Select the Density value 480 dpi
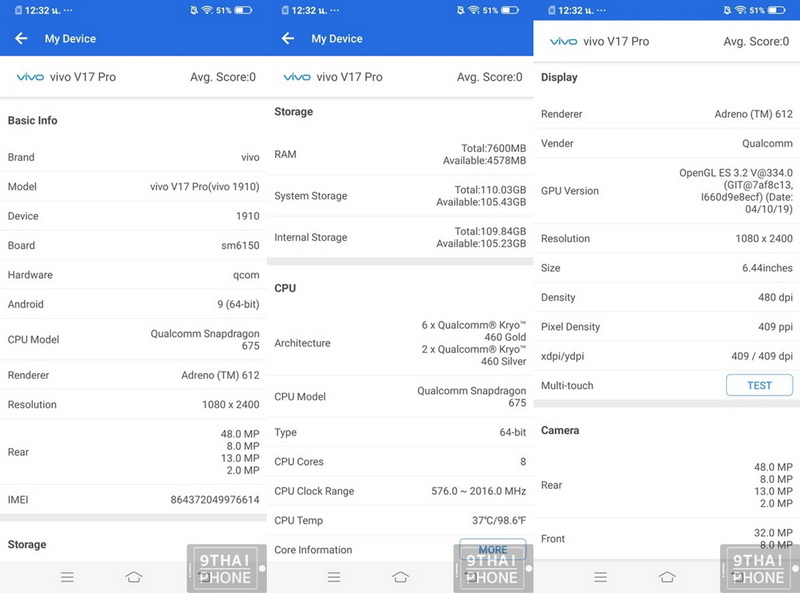 click(x=776, y=297)
